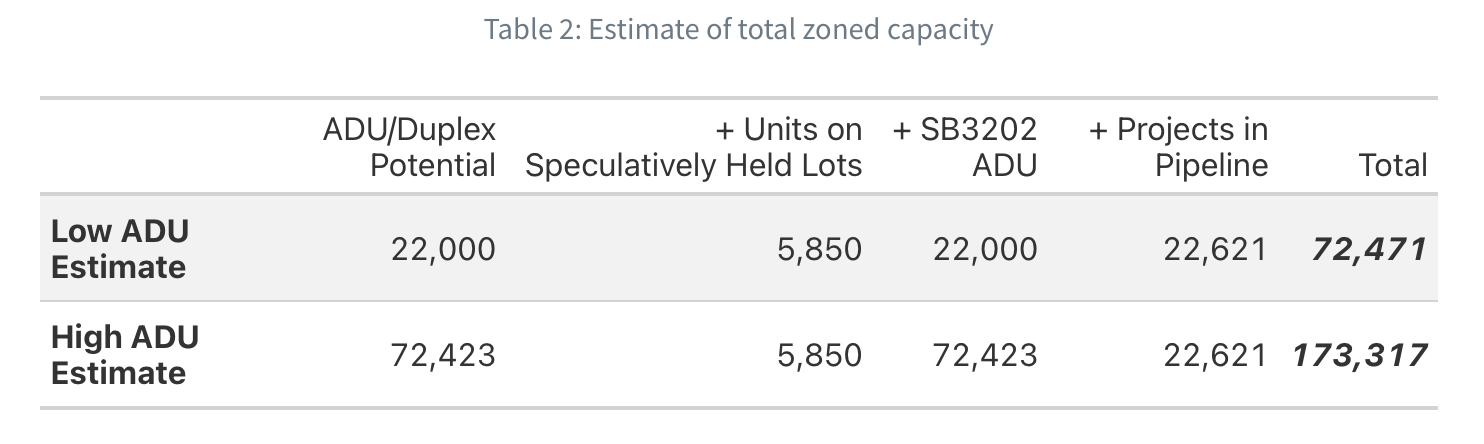Click the '+ Projects in Pipeline' column header
The image size is (1484, 444).
coord(1178,147)
